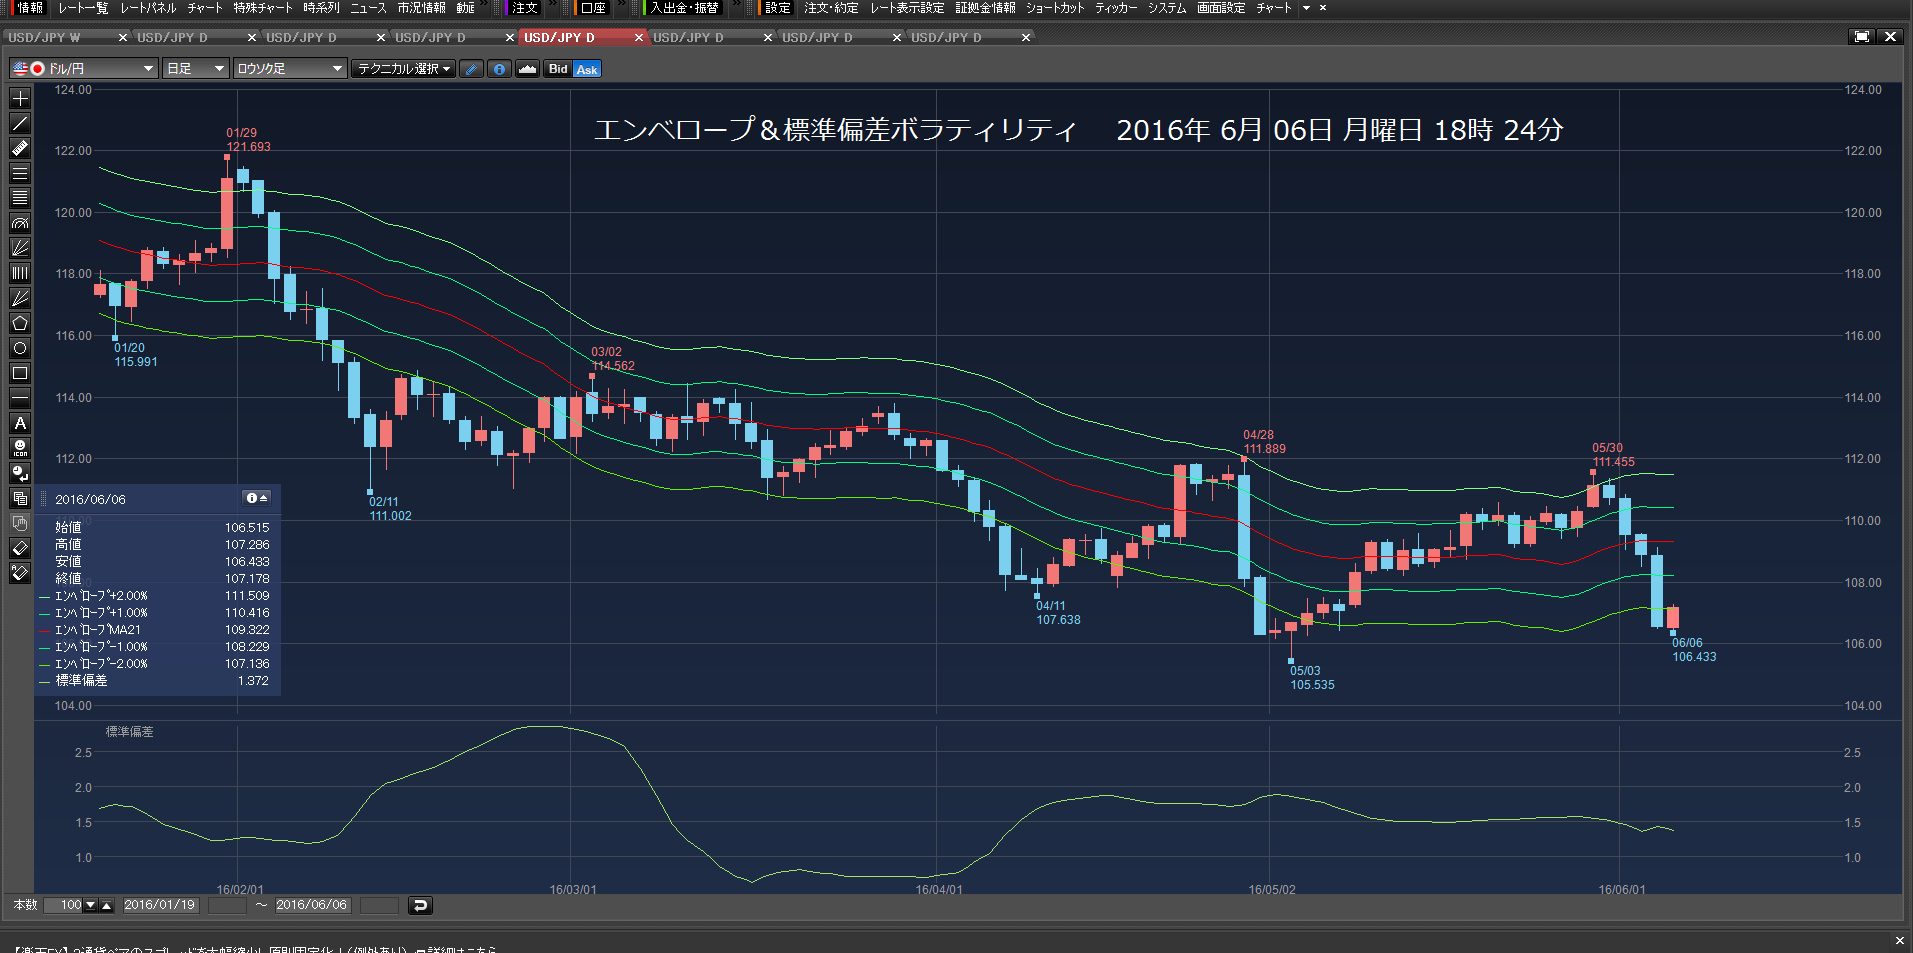Switch price display to Ask
The height and width of the screenshot is (953, 1913).
pos(587,69)
